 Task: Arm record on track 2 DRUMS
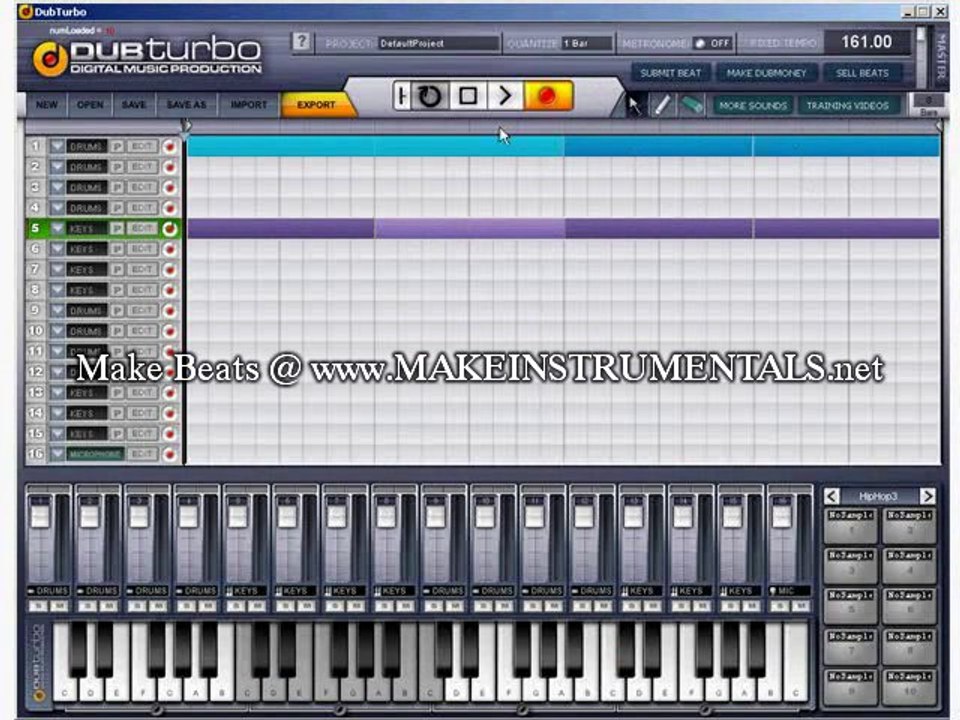click(170, 167)
